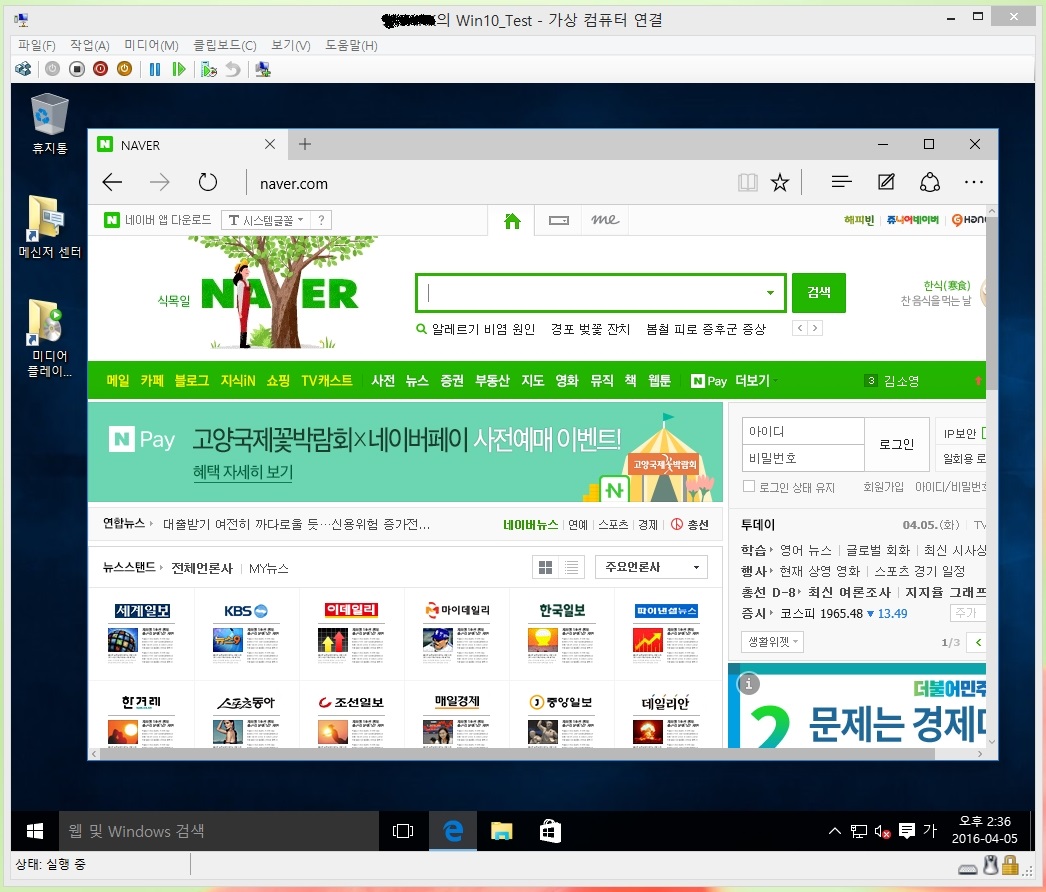Click the green Reset/Start icon in toolbar

(x=178, y=69)
